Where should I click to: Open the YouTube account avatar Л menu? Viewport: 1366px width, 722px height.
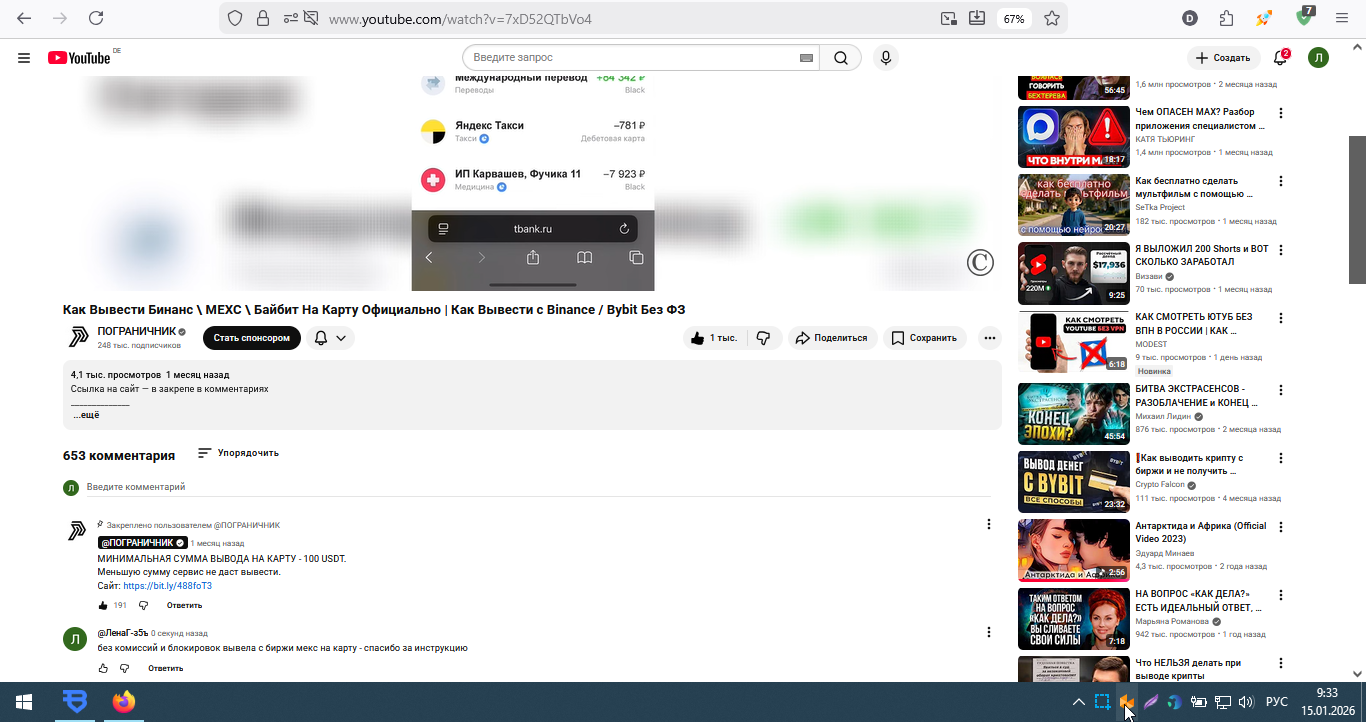[1319, 58]
